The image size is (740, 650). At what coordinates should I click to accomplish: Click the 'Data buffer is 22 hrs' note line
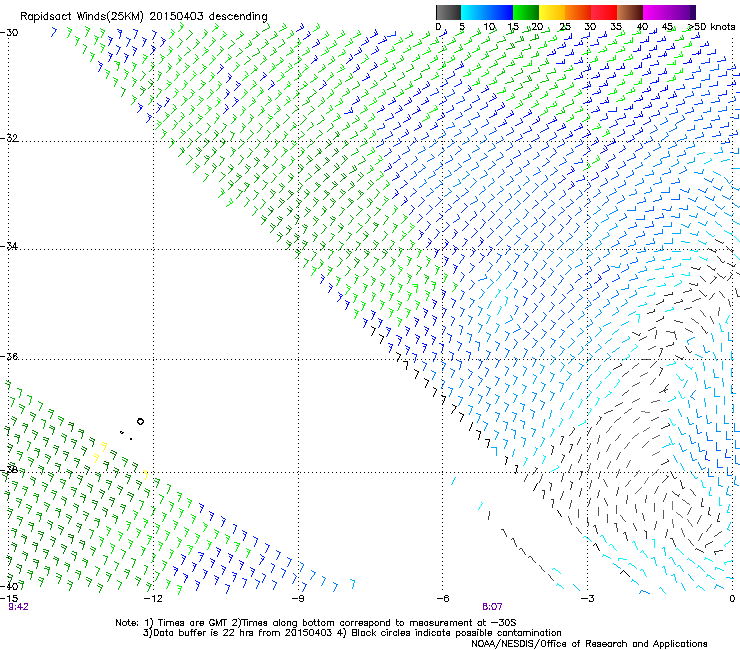pos(352,633)
